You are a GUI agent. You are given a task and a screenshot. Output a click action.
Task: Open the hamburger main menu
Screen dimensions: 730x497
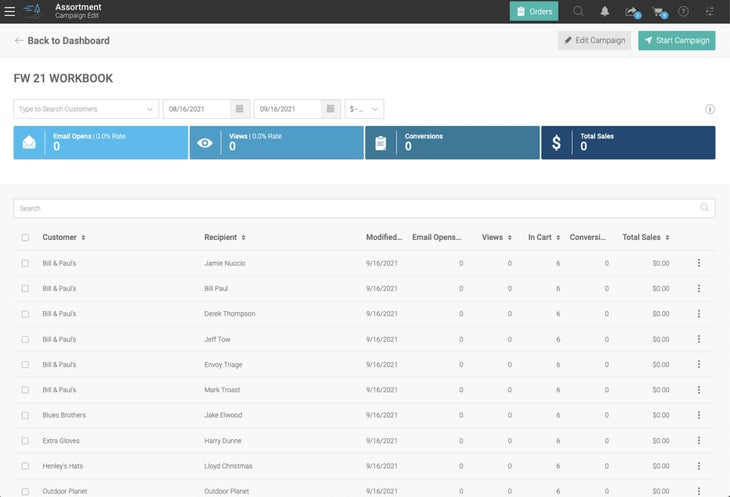tap(9, 11)
